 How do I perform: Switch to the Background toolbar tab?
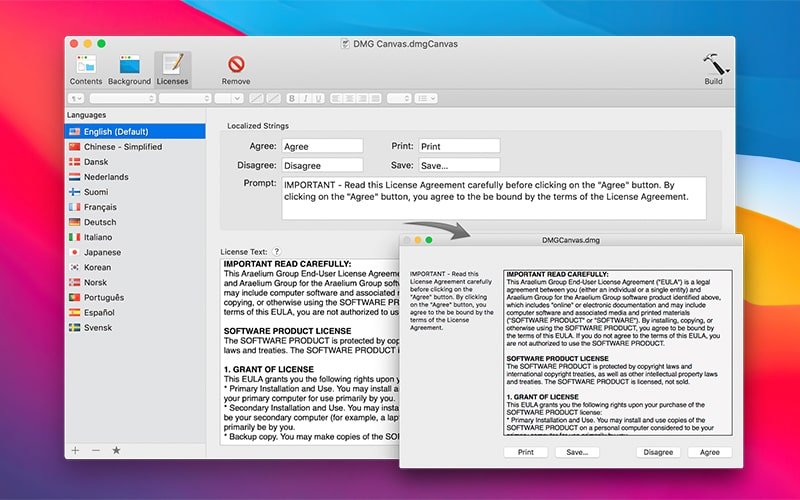129,68
